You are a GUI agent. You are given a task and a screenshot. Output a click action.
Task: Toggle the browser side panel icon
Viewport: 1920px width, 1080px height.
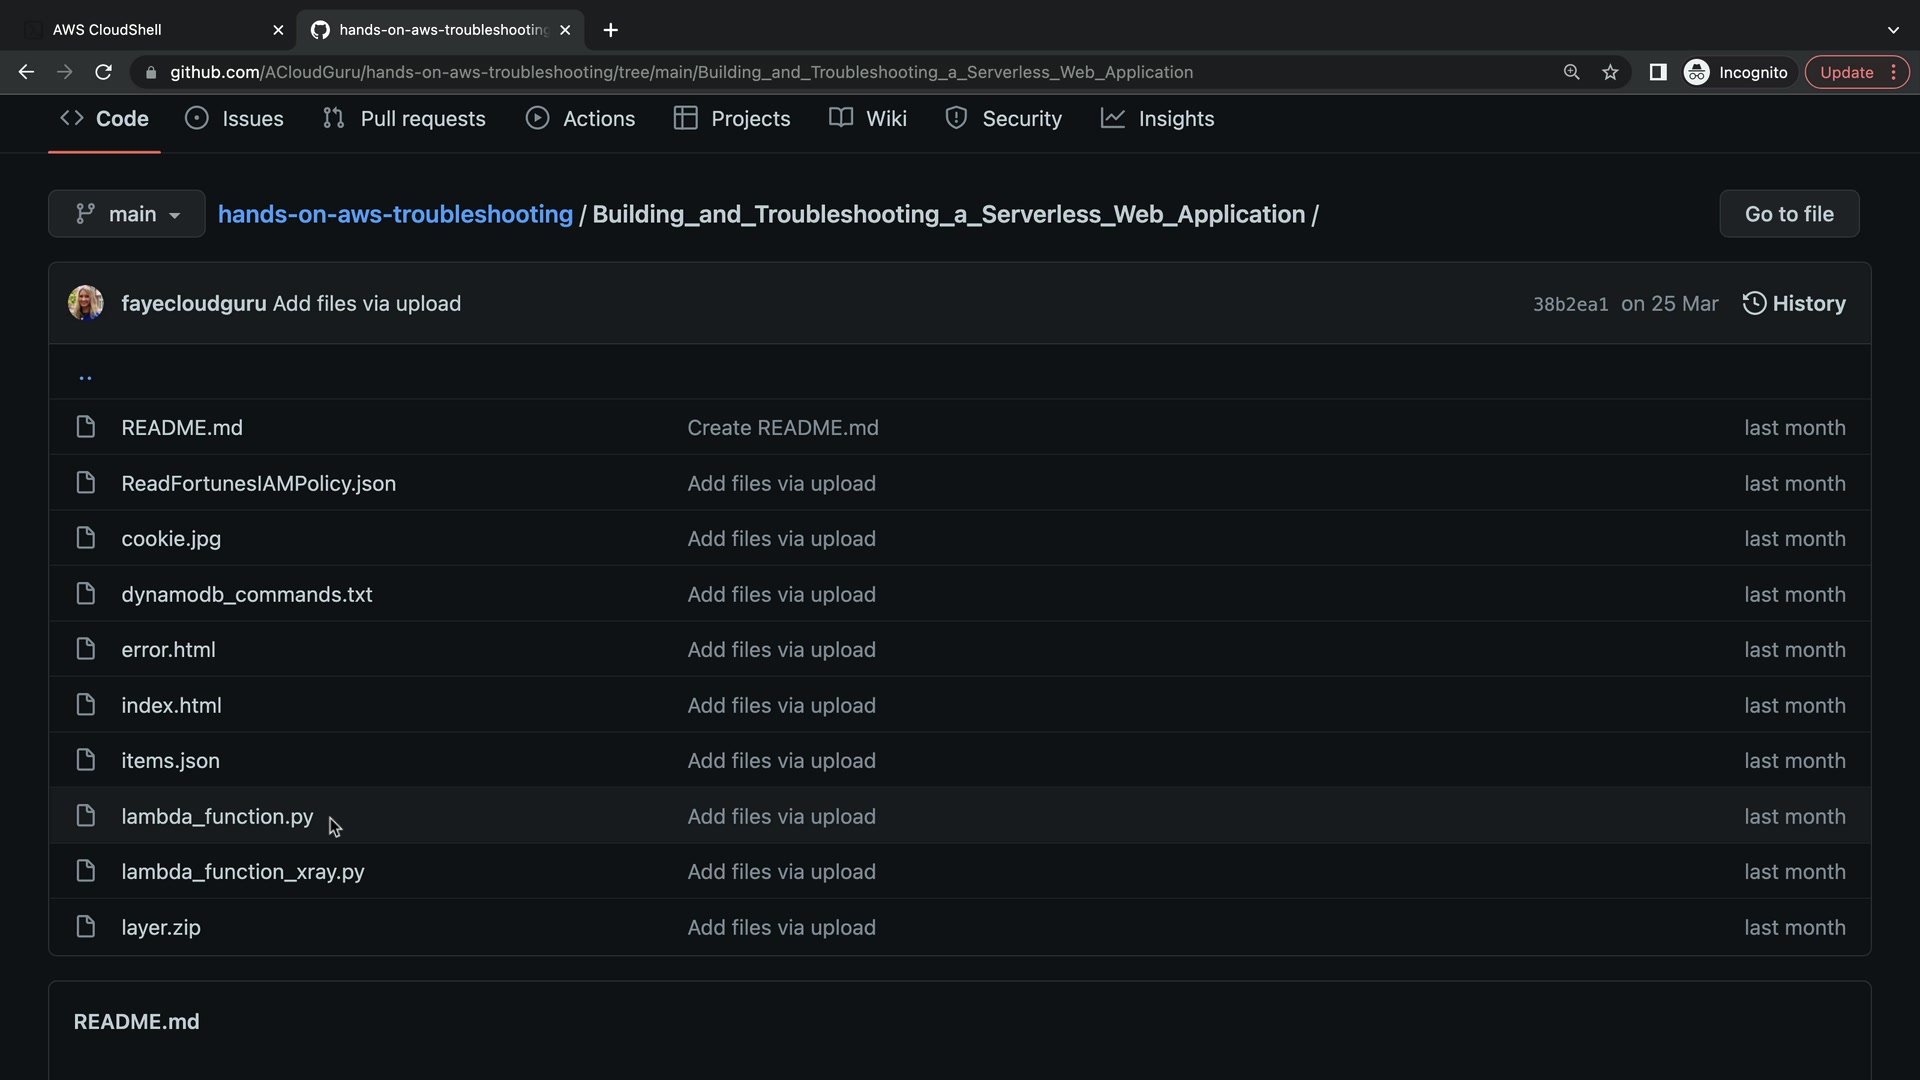point(1657,72)
